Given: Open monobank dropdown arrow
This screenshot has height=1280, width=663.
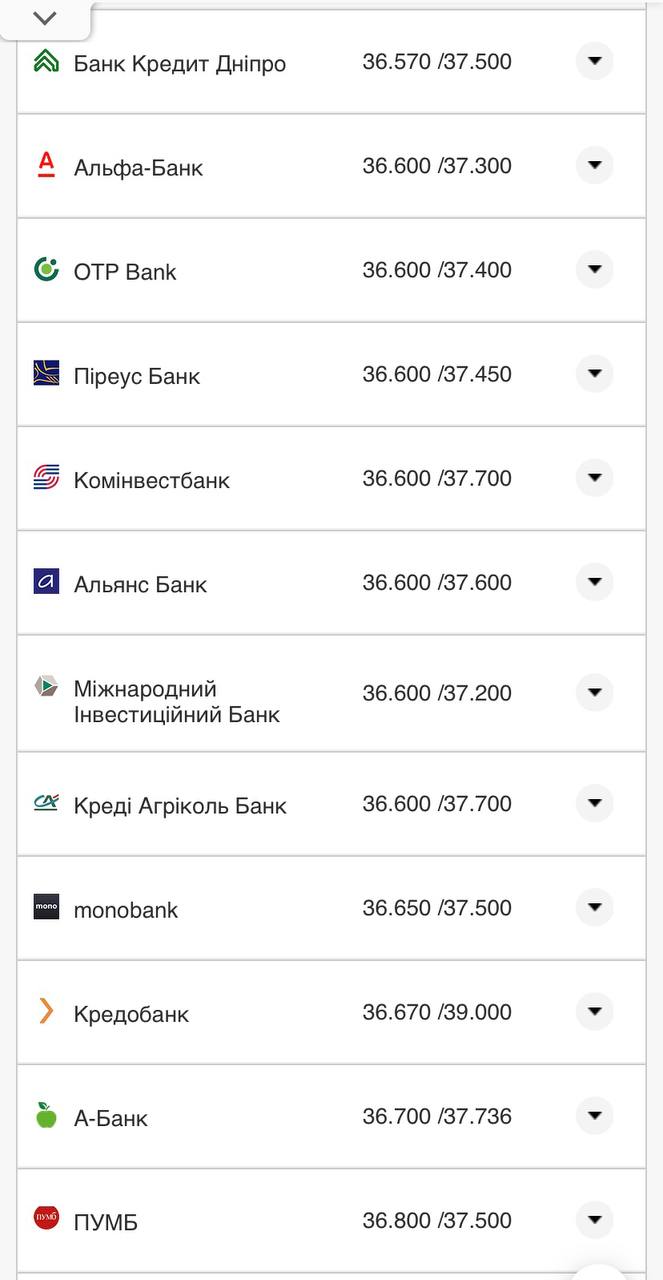Looking at the screenshot, I should (594, 908).
